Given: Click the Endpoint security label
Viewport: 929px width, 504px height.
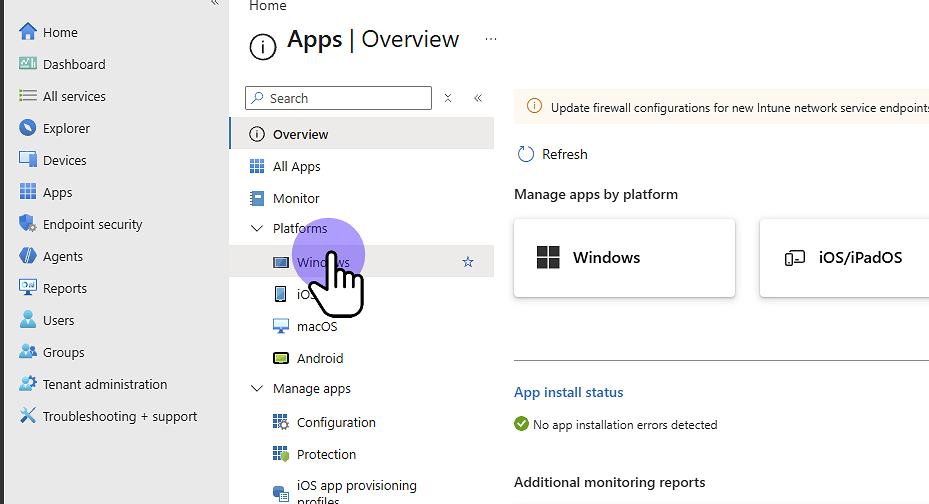Looking at the screenshot, I should [92, 224].
